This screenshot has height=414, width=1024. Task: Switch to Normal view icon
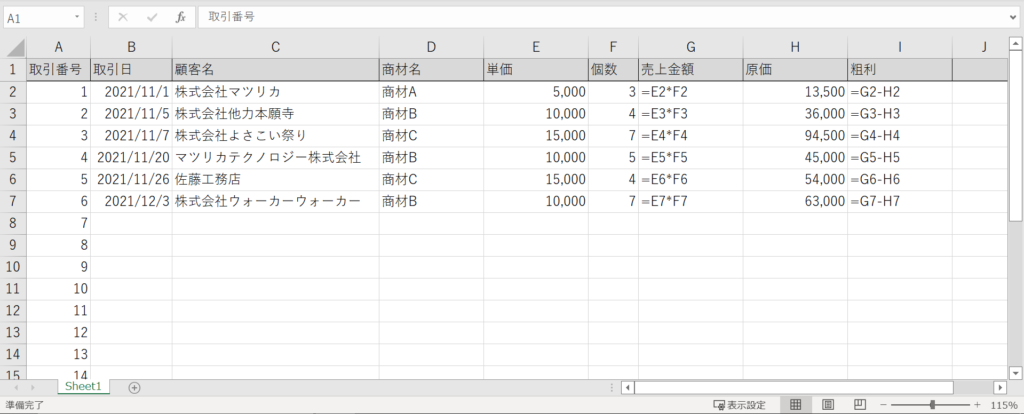tap(795, 405)
